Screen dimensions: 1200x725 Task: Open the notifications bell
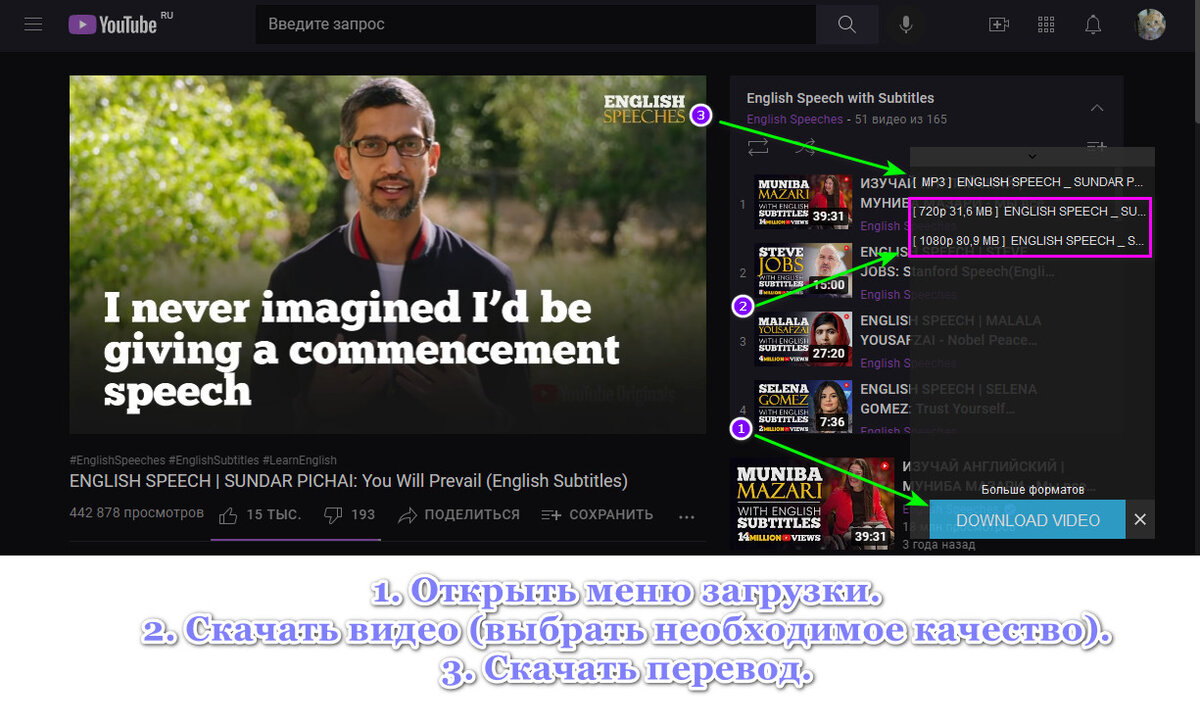(x=1094, y=24)
